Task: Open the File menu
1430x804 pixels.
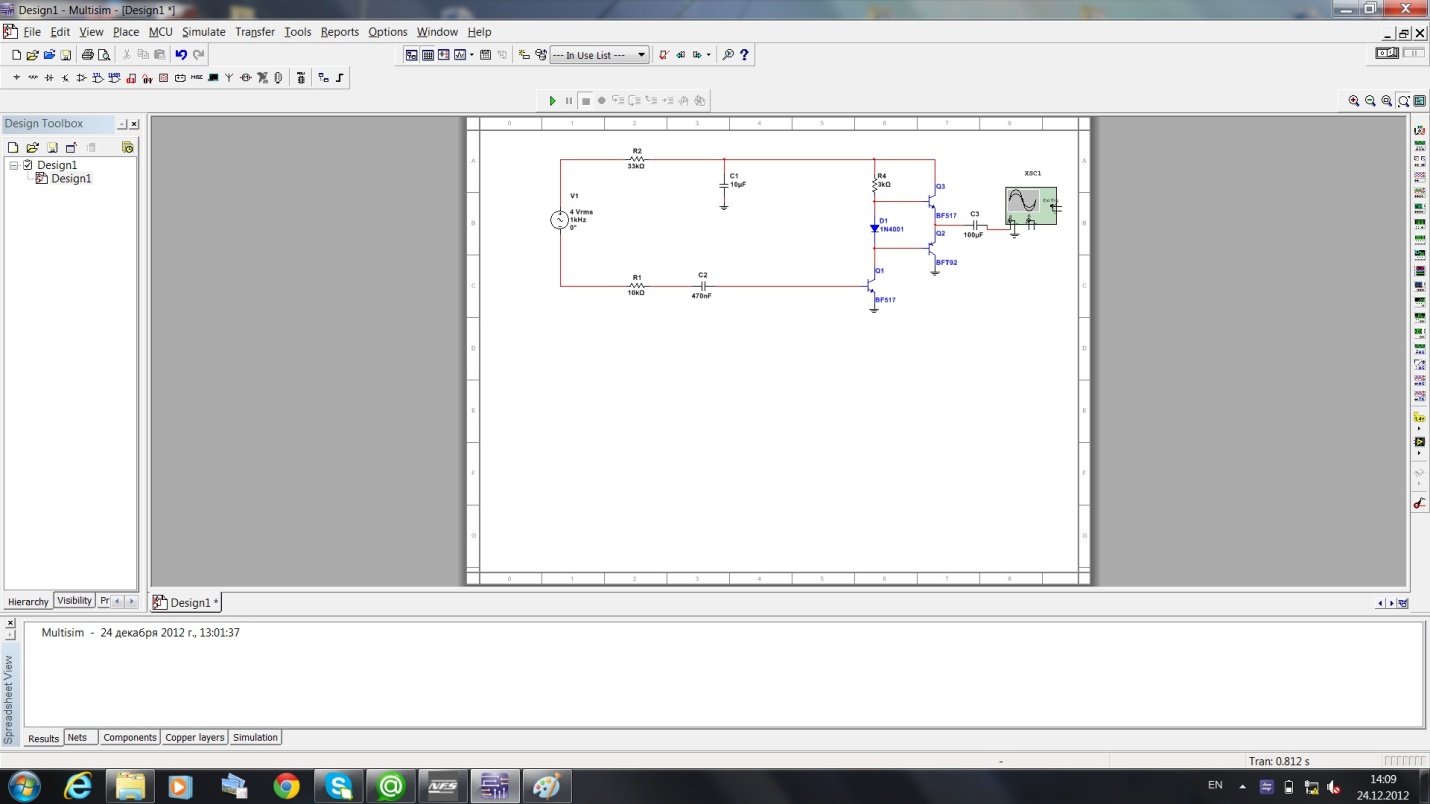Action: 32,32
